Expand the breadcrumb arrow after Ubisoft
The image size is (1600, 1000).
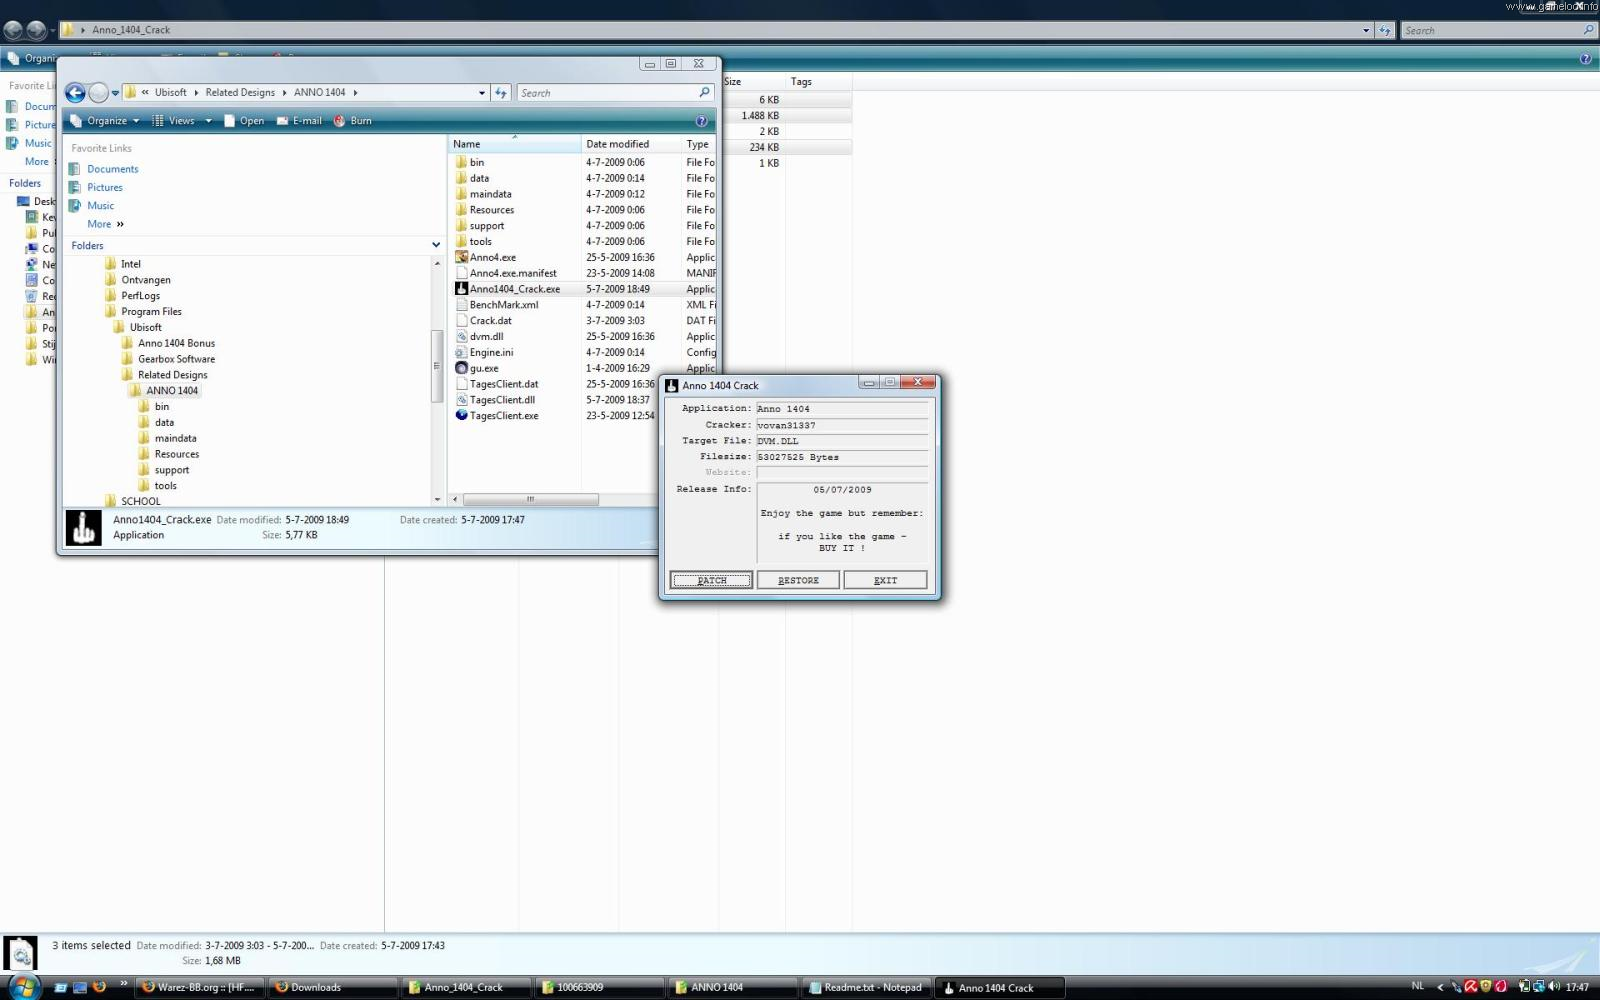point(196,93)
